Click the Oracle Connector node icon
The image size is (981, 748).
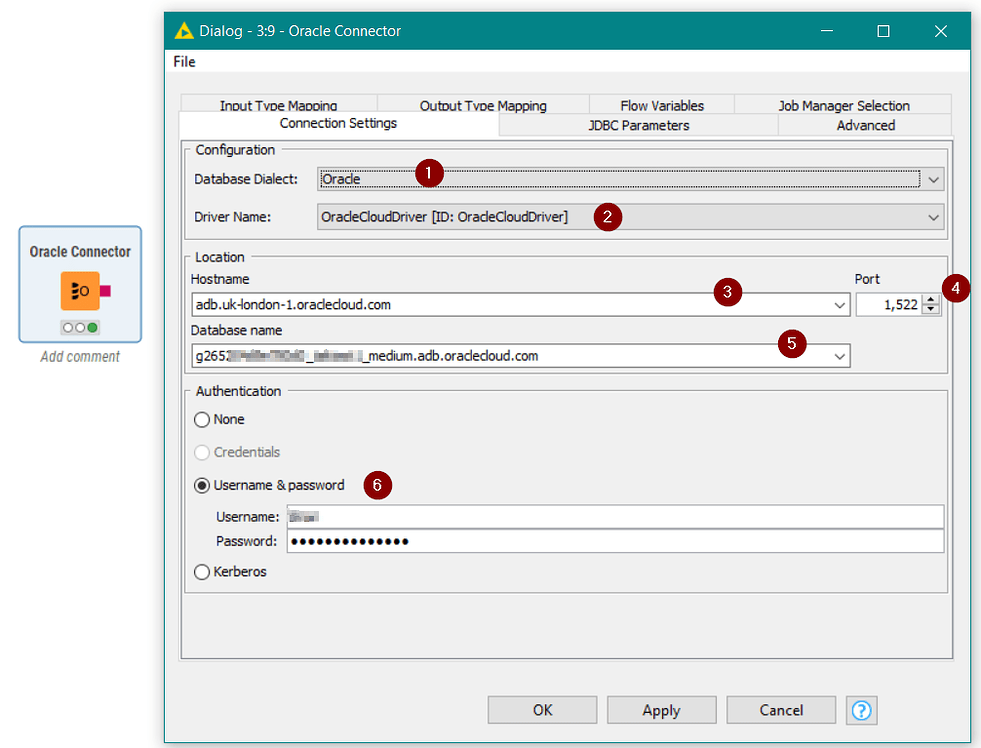click(x=80, y=292)
